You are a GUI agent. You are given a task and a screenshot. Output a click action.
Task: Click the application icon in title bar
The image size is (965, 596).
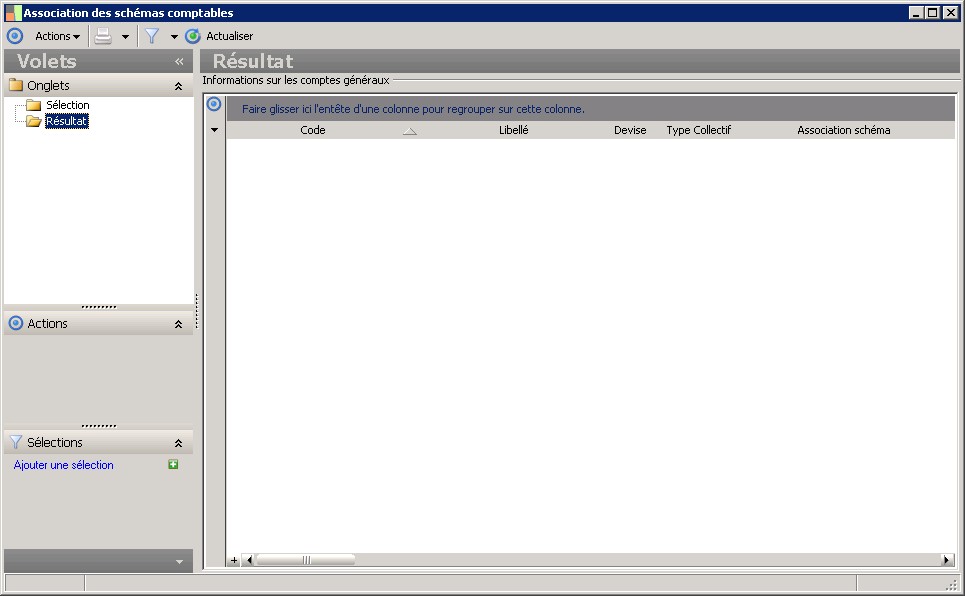tap(13, 12)
